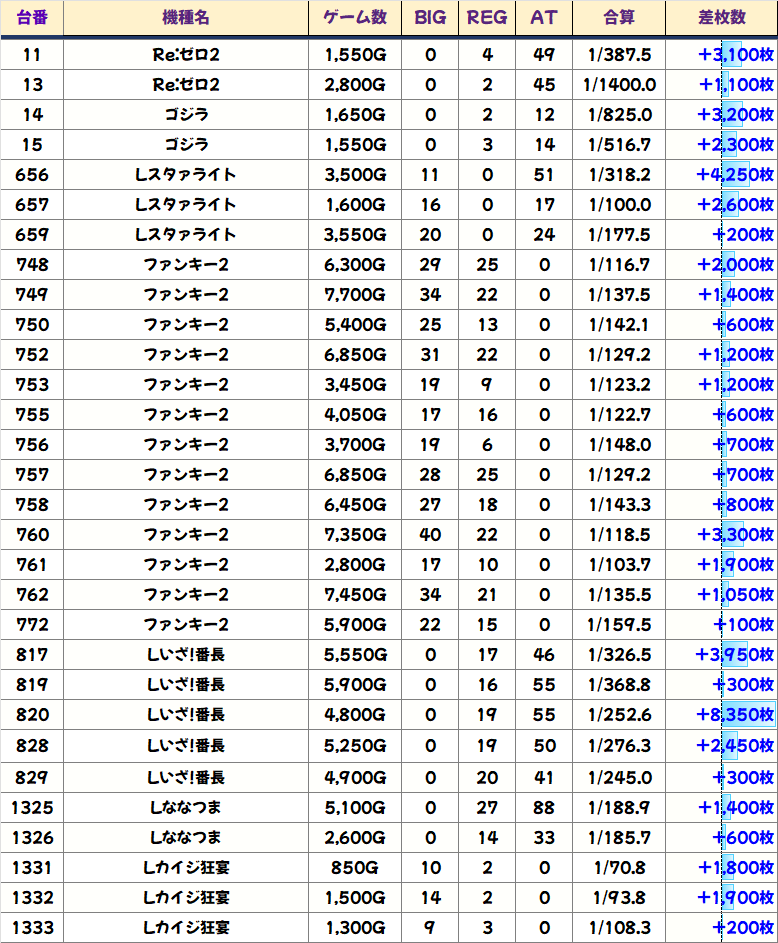
Task: Click the ゲーム数 column header
Action: tap(355, 17)
